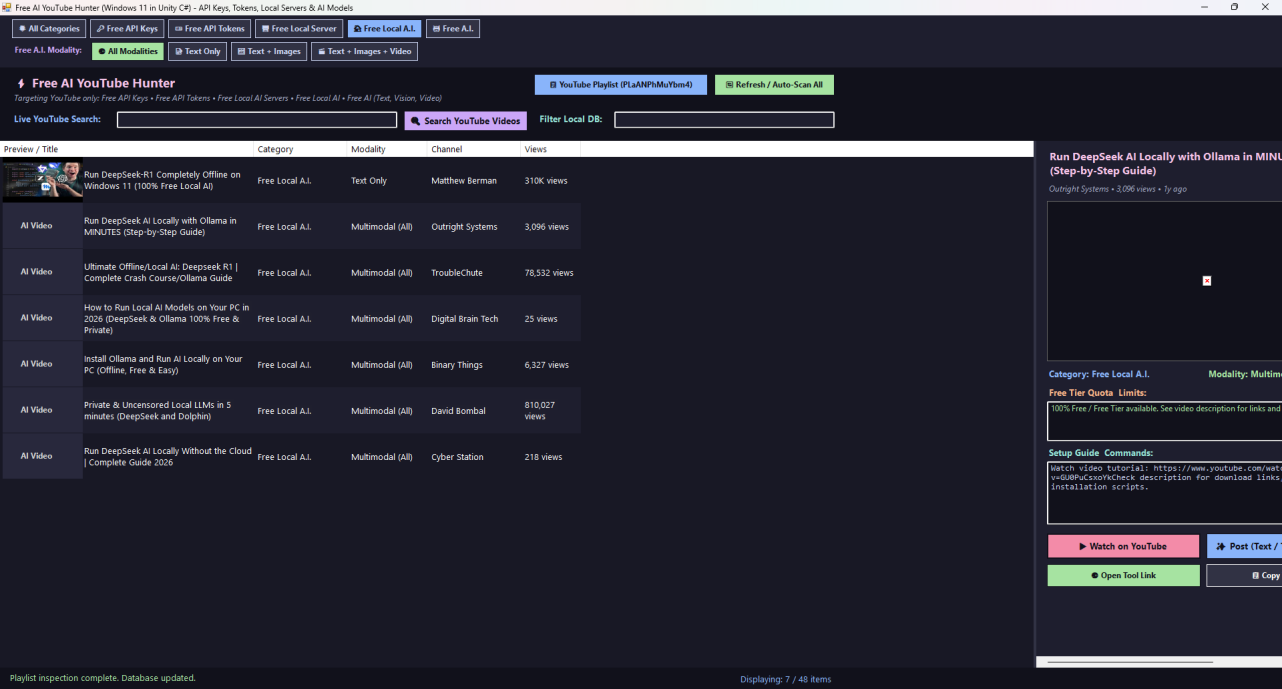Click the Open Tool Link button
Image resolution: width=1282 pixels, height=689 pixels.
click(1123, 576)
